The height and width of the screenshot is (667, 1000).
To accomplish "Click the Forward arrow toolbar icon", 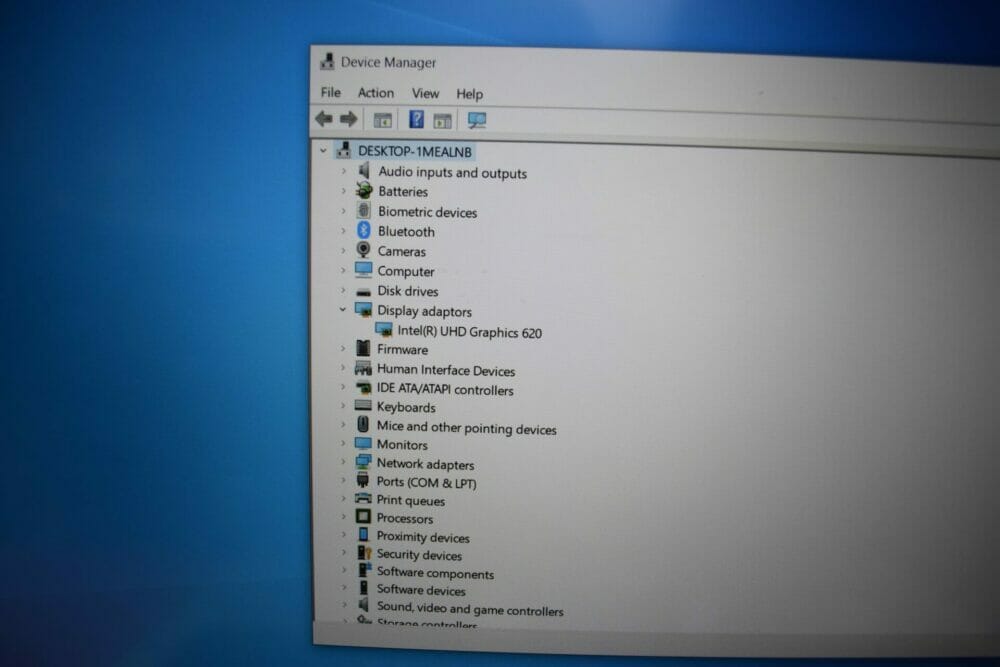I will coord(348,119).
